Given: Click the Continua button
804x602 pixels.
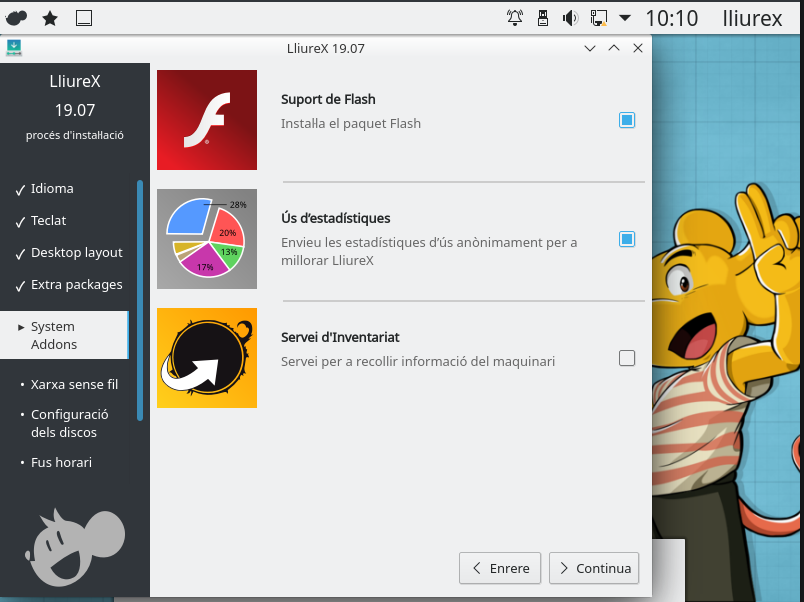Looking at the screenshot, I should point(594,568).
